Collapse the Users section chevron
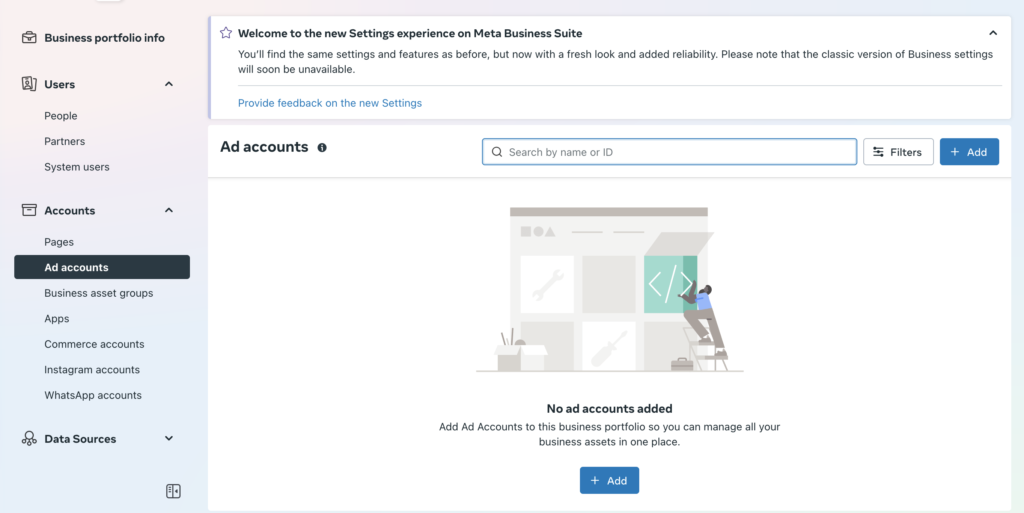 (x=168, y=84)
